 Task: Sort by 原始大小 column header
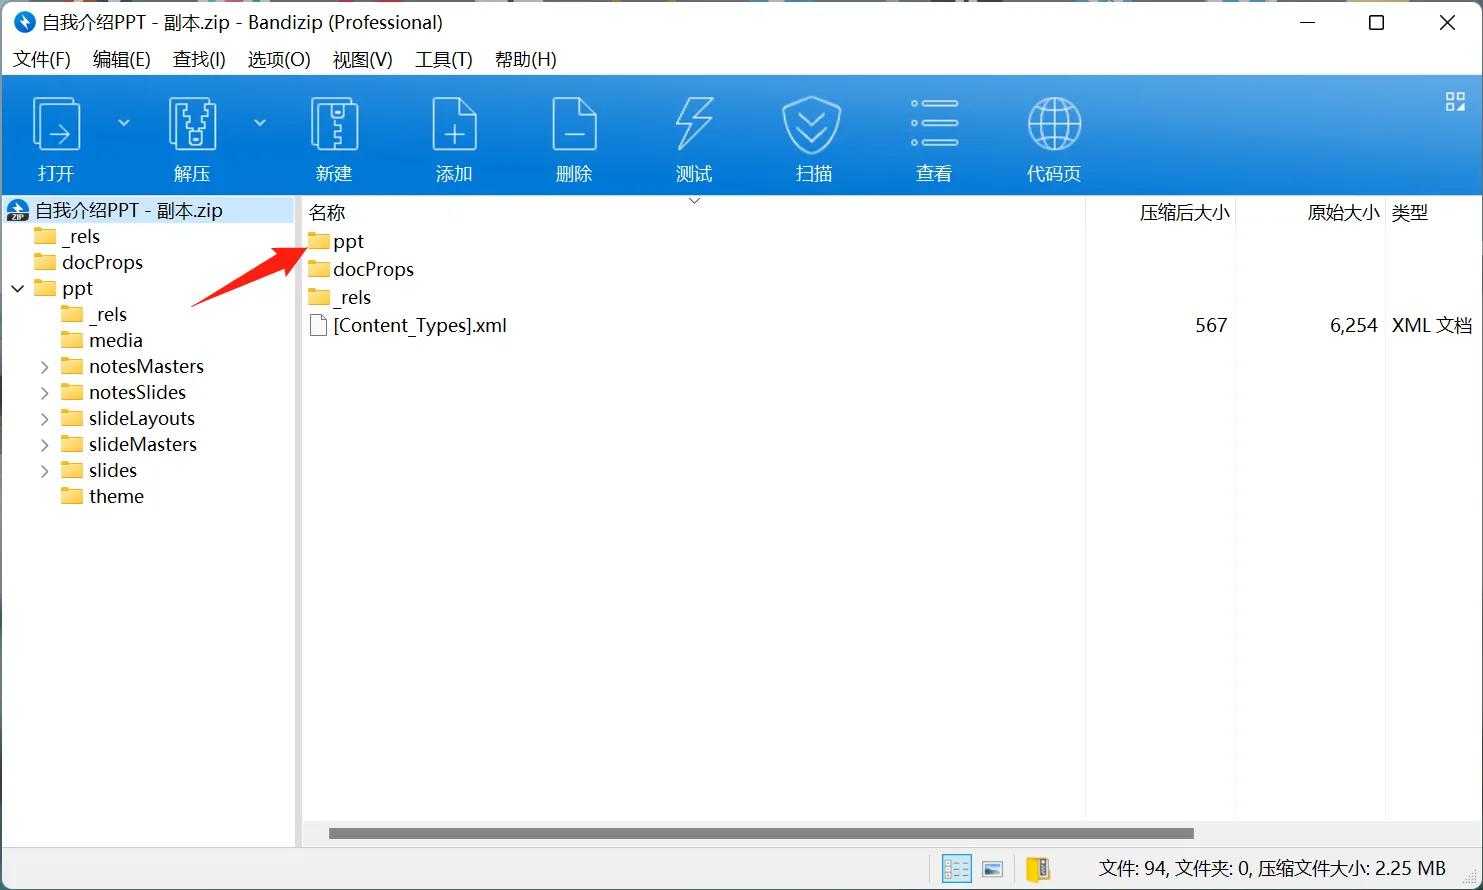(x=1343, y=213)
